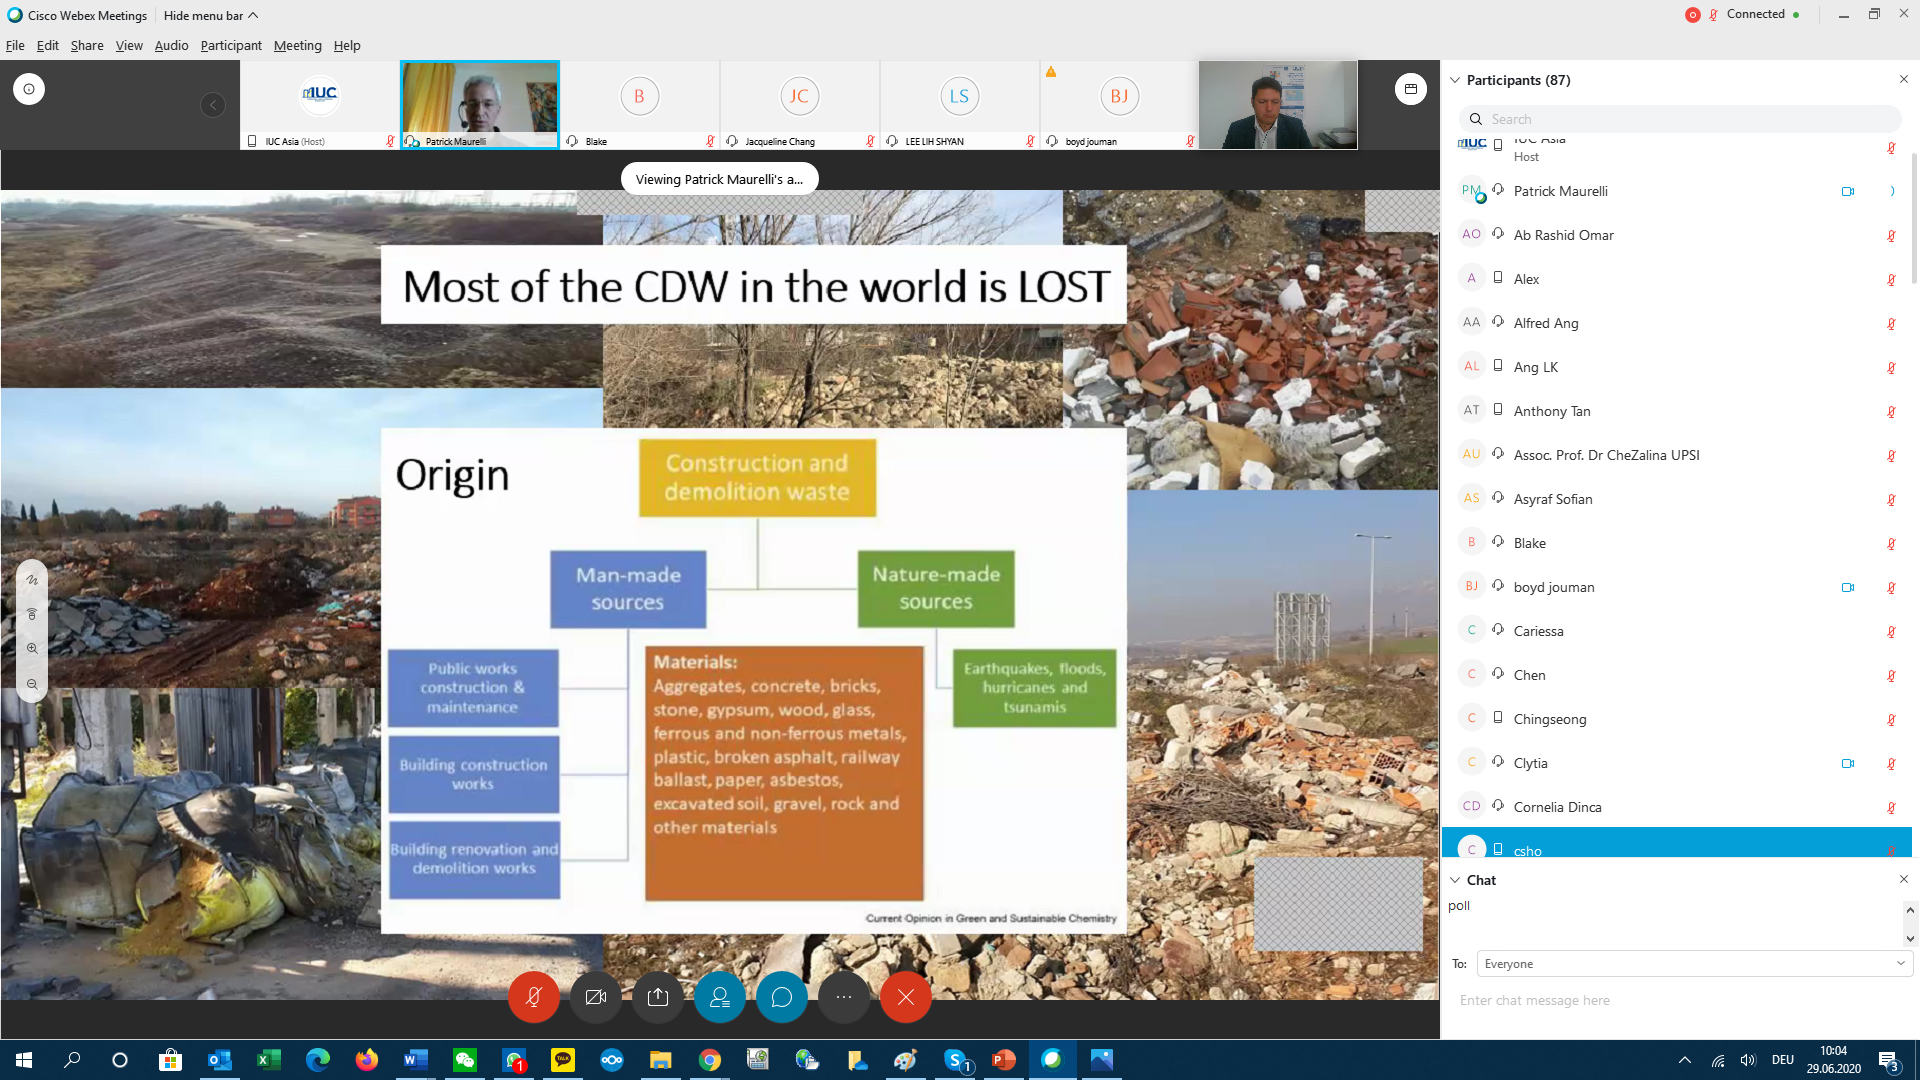Open PowerPoint from the Windows taskbar
Viewport: 1920px width, 1080px height.
[x=1003, y=1060]
